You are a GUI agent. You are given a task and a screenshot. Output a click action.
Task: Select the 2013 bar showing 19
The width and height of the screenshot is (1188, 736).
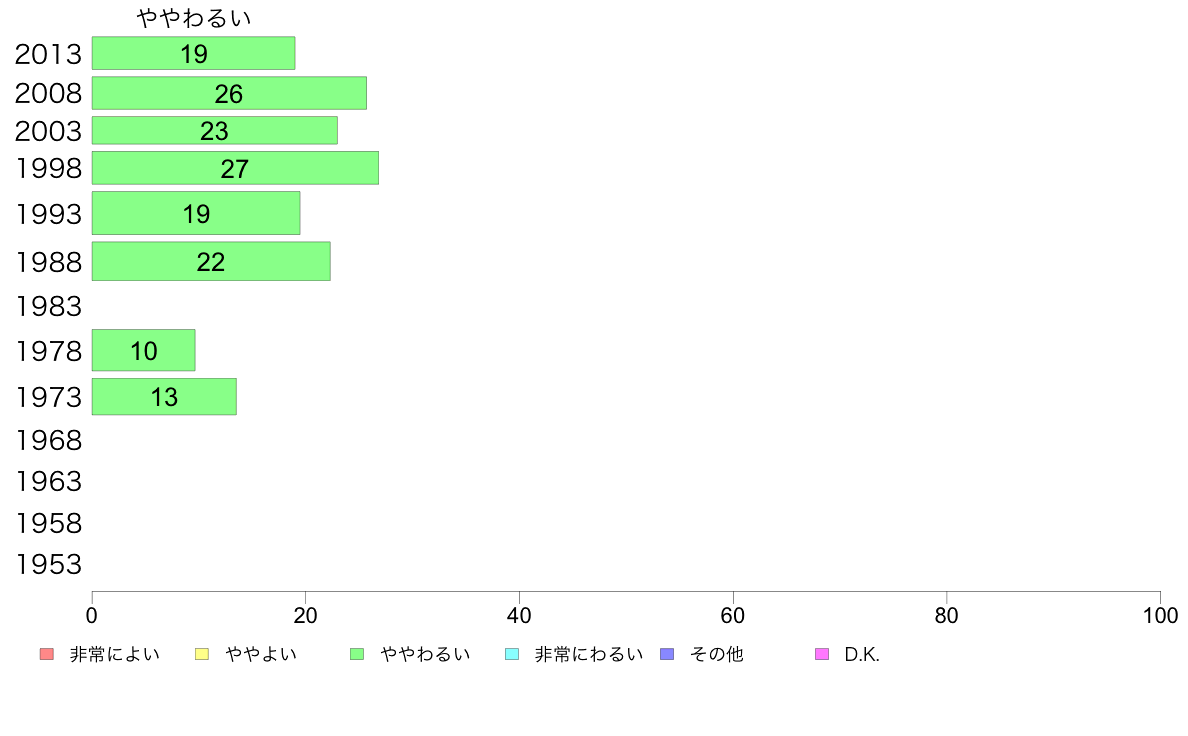click(193, 53)
